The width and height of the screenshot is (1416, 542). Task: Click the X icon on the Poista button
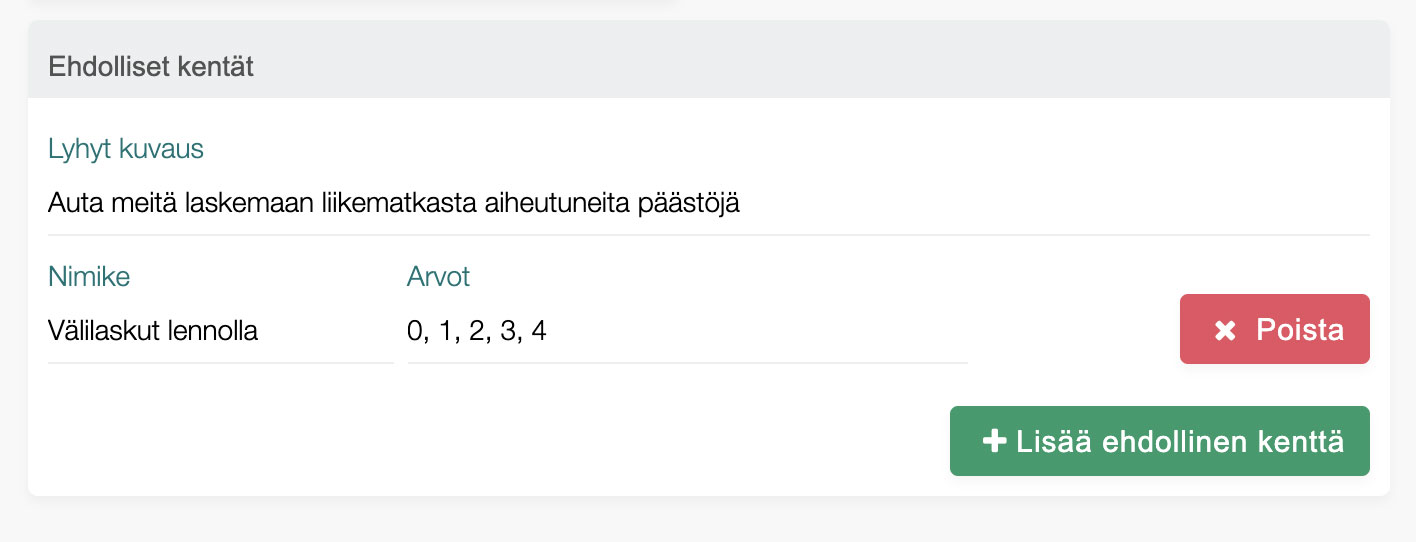pos(1225,330)
